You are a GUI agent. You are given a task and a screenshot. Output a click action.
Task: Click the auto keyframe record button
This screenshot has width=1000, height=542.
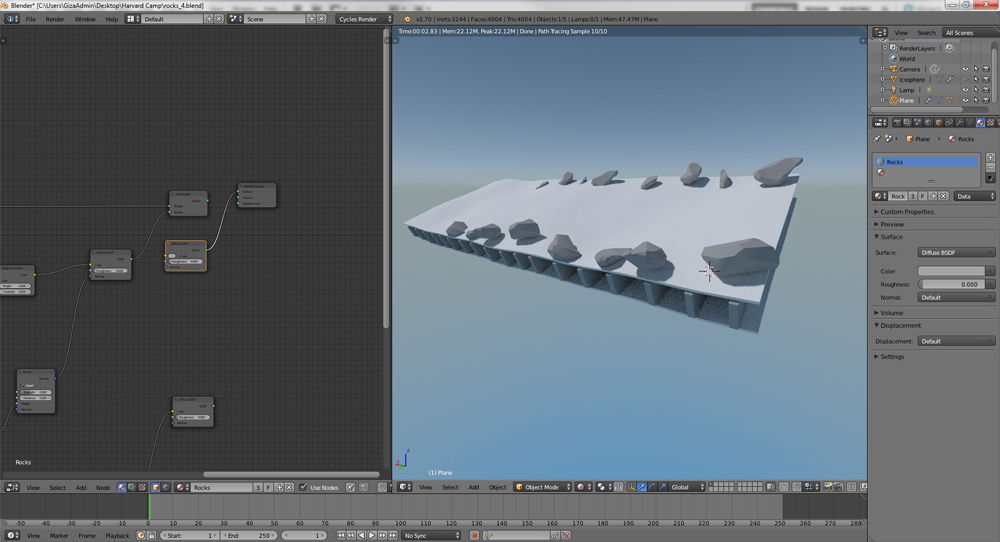tap(474, 536)
